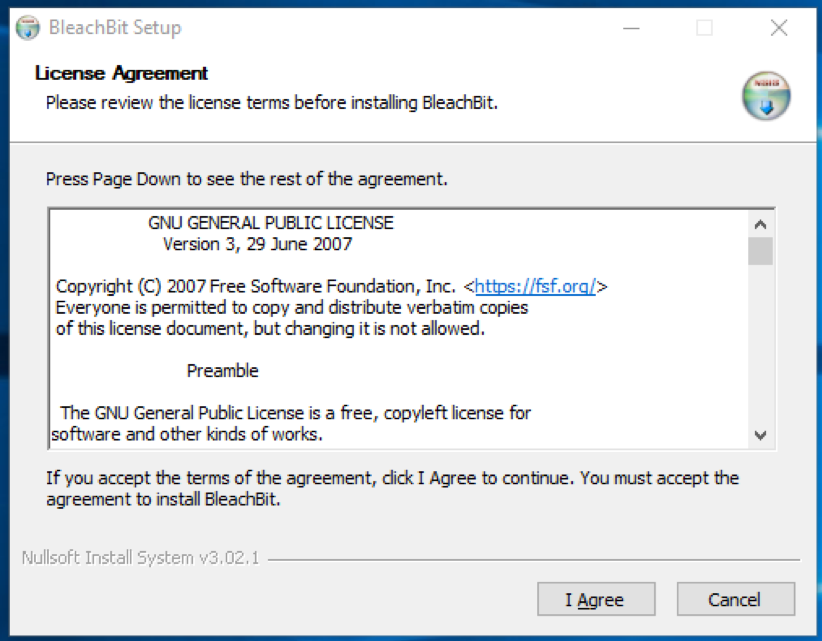The height and width of the screenshot is (641, 822).
Task: Click the GNU GENERAL PUBLIC LICENSE title line
Action: [x=270, y=222]
